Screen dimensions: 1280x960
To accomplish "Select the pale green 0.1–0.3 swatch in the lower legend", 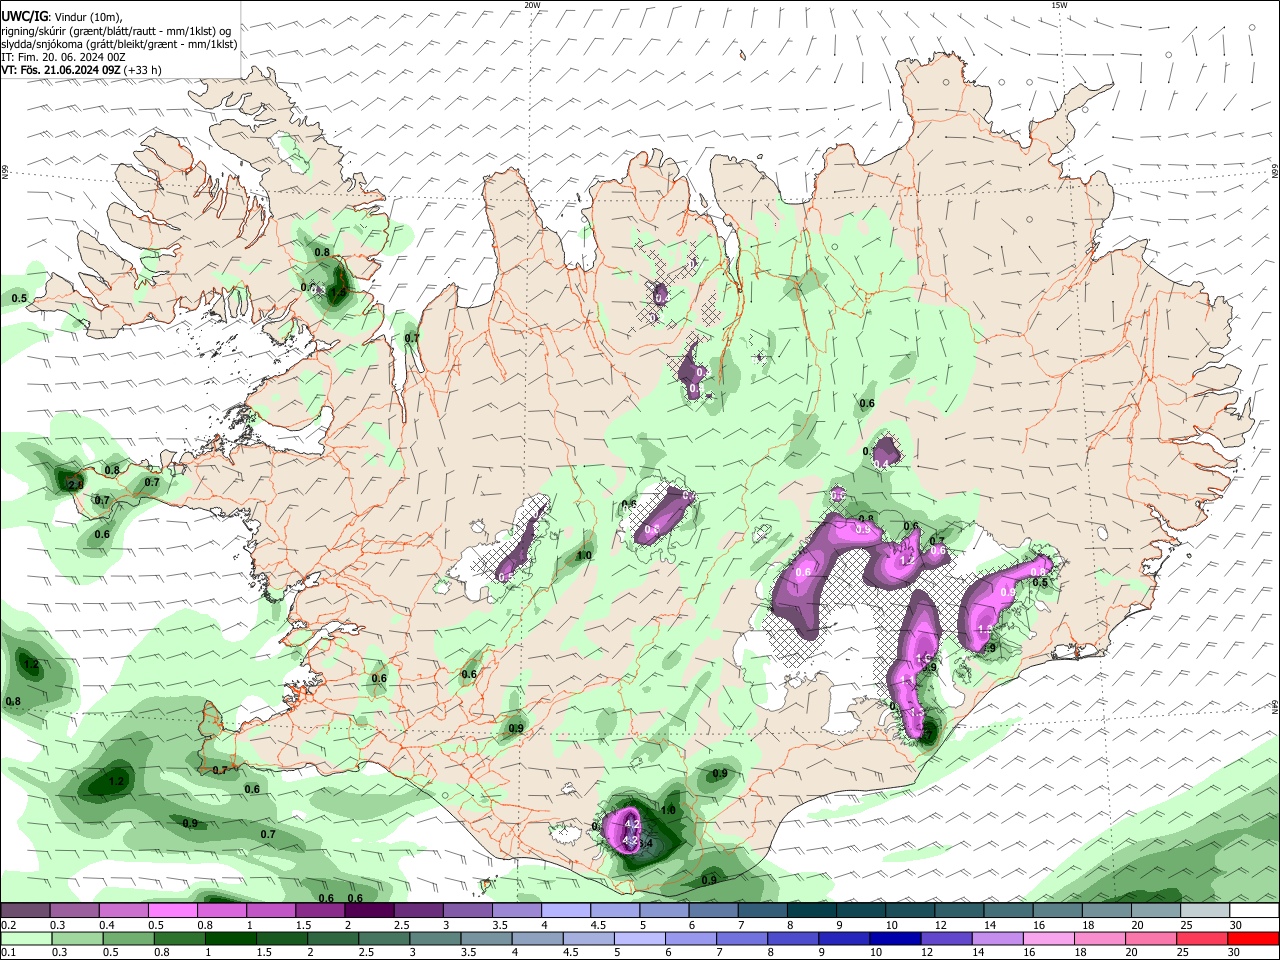I will point(26,938).
